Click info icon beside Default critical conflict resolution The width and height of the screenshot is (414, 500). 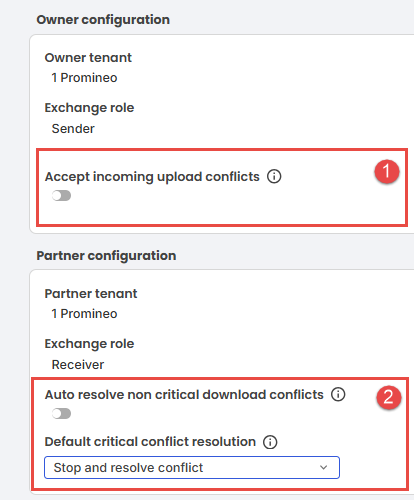pyautogui.click(x=270, y=442)
